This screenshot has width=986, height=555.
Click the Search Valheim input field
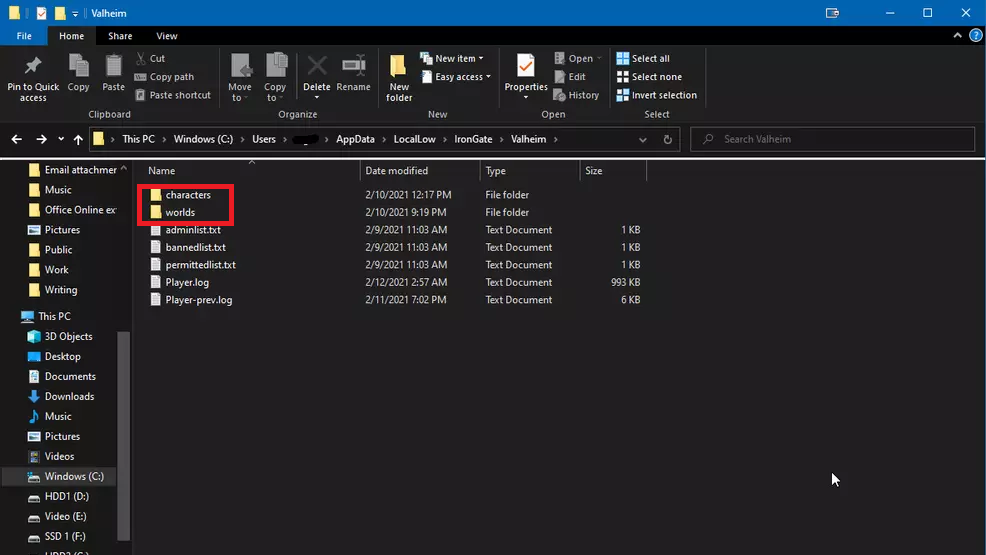click(x=833, y=139)
